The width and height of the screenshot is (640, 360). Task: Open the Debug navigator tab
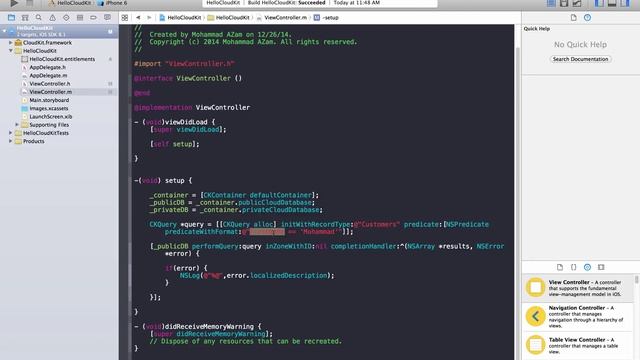tap(80, 18)
